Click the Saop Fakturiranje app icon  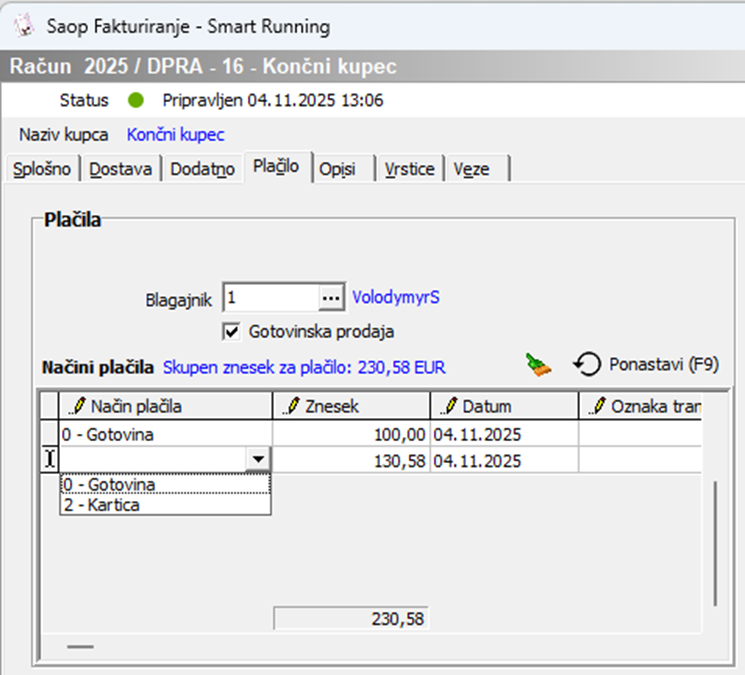24,26
